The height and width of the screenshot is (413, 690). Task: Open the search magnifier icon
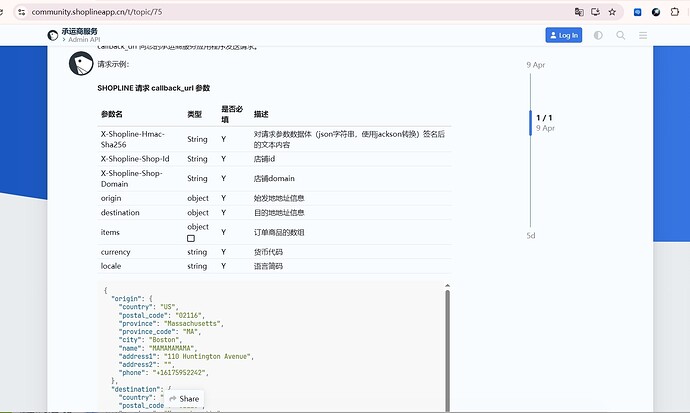pyautogui.click(x=620, y=35)
